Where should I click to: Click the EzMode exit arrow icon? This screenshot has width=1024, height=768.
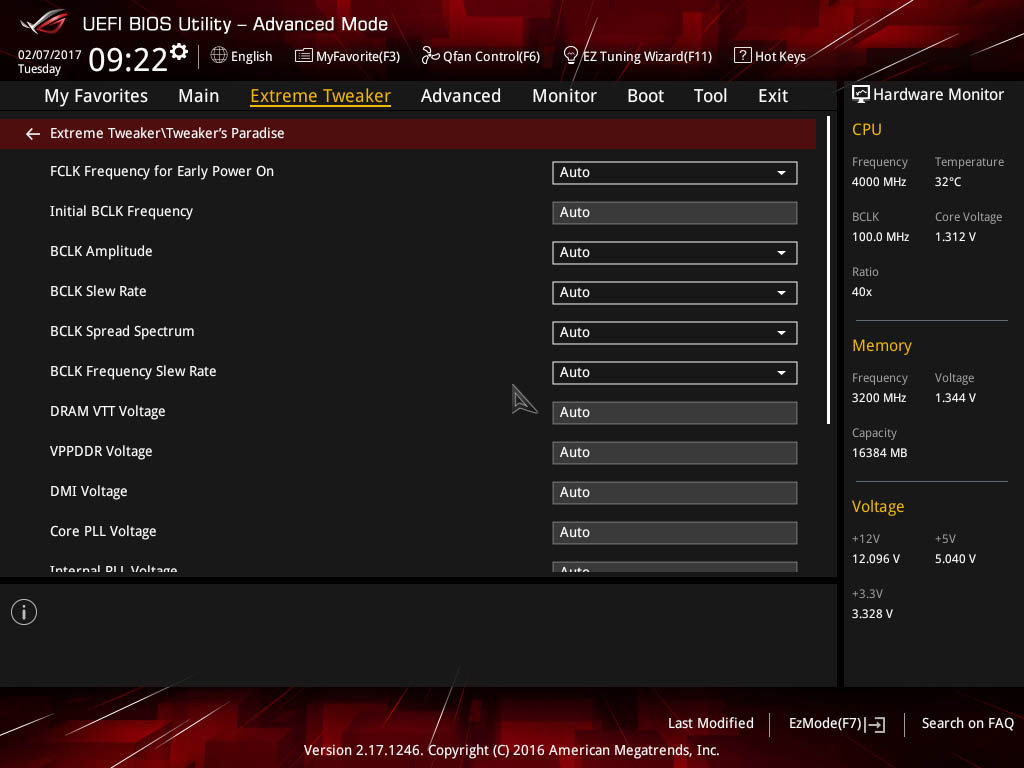click(x=876, y=724)
